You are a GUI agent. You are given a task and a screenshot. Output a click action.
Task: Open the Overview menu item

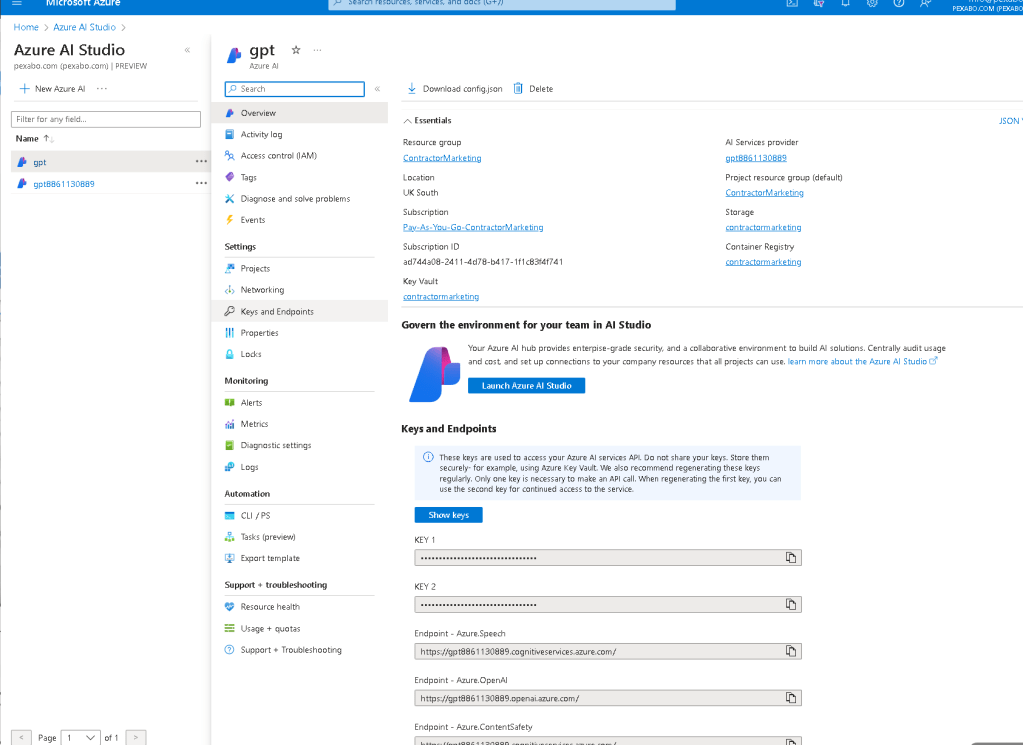pos(299,113)
